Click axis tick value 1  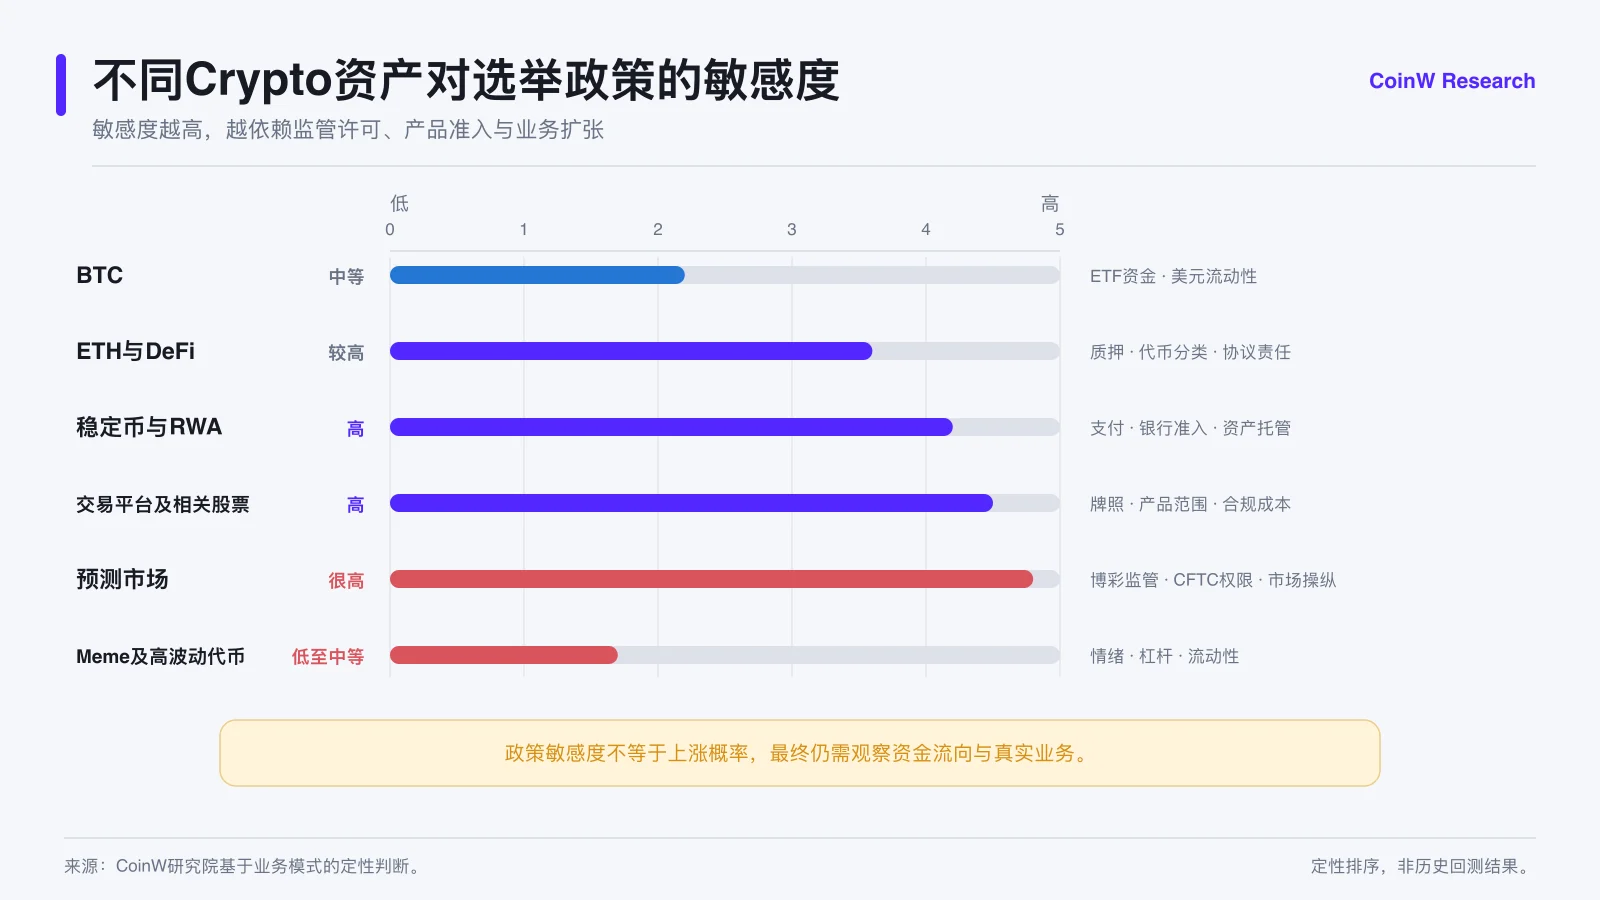point(524,229)
